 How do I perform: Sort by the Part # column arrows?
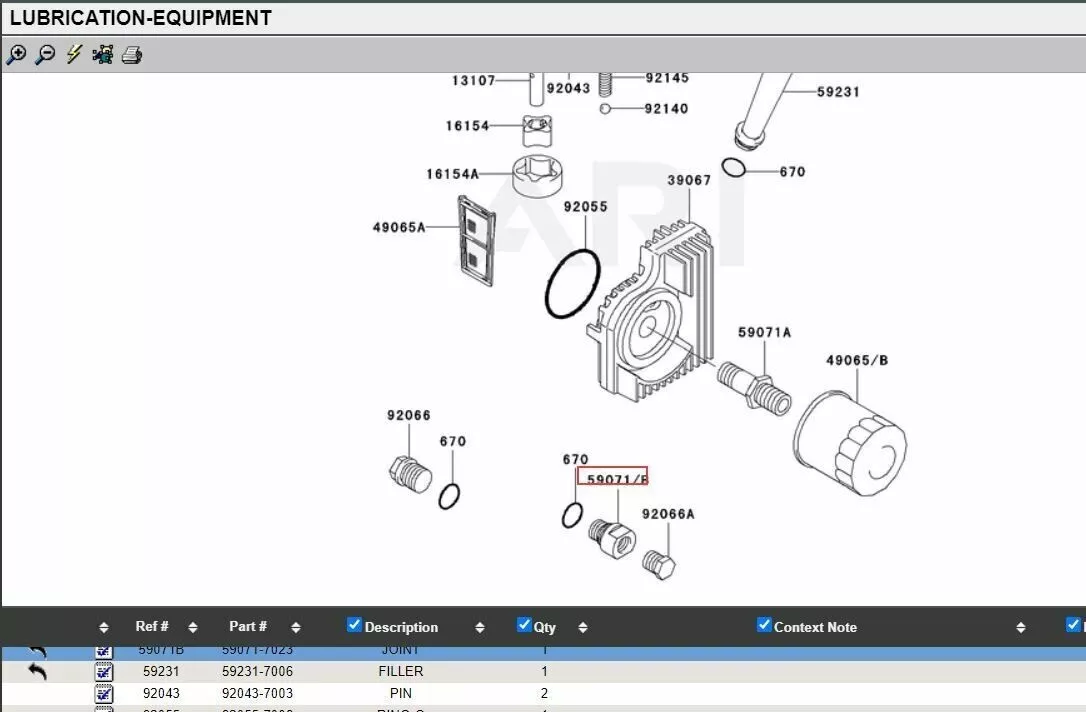click(296, 628)
